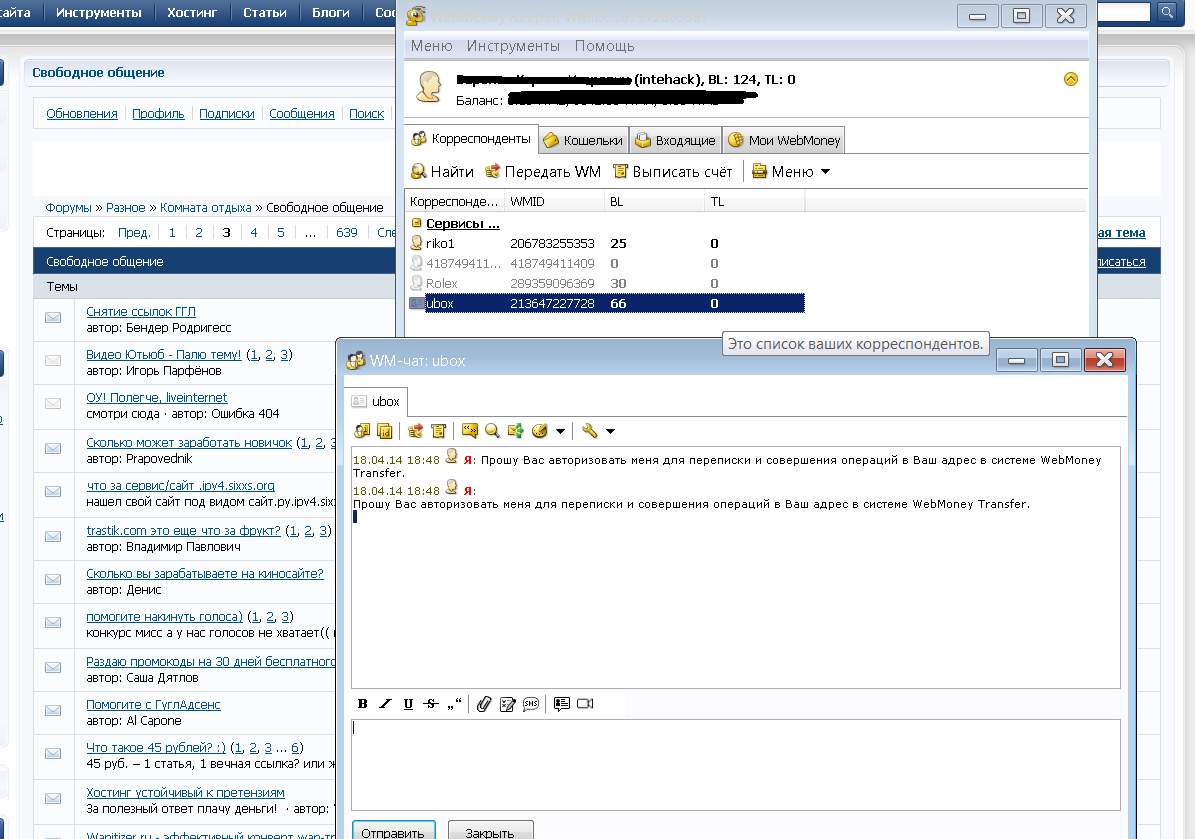The image size is (1195, 839).
Task: Open Подписки link on forum page
Action: coord(227,114)
